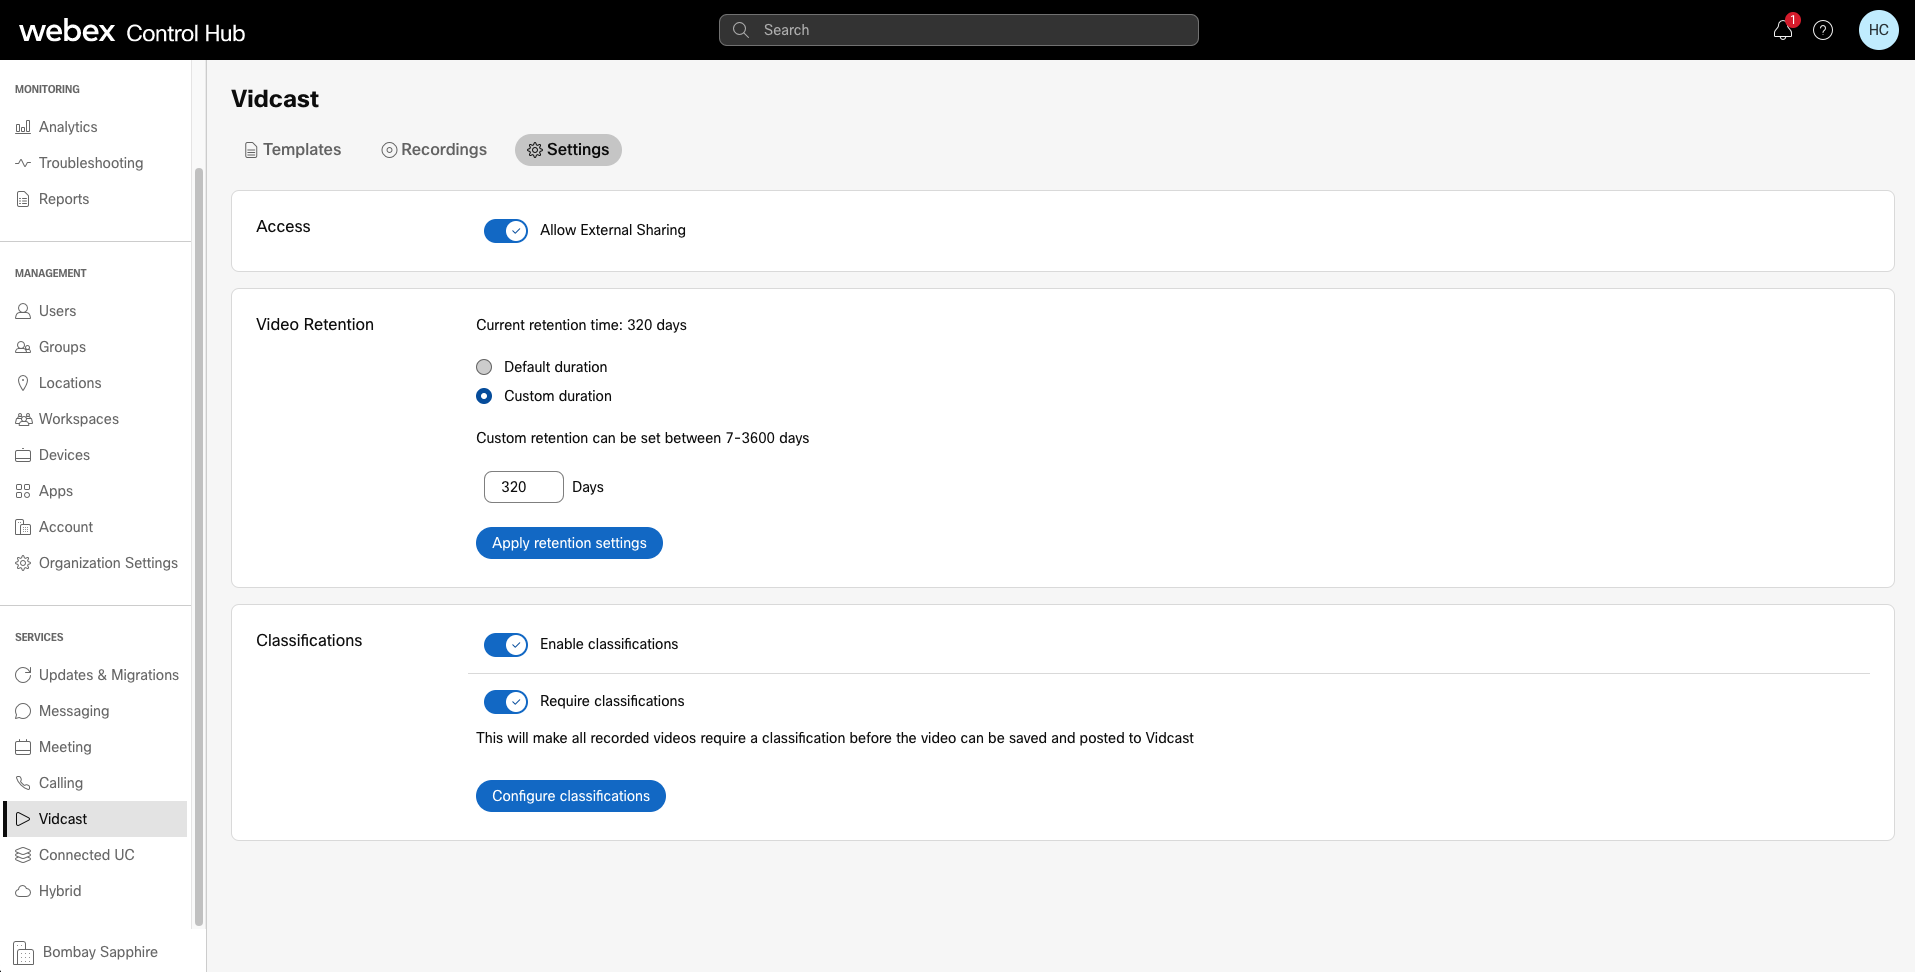Click Apply retention settings button

tap(569, 543)
